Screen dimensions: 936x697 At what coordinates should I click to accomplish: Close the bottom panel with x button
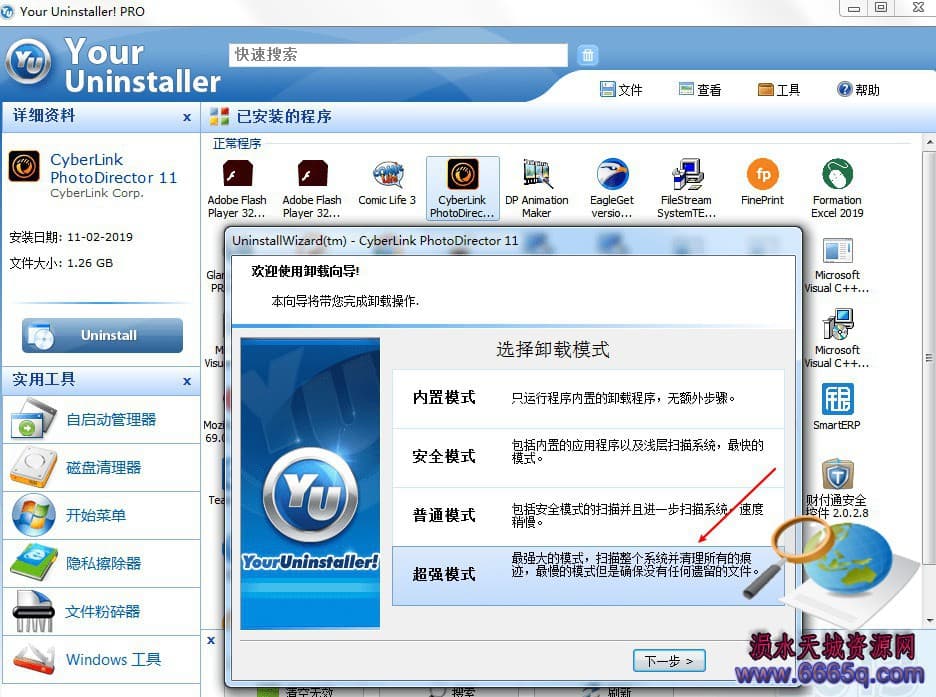click(x=211, y=640)
